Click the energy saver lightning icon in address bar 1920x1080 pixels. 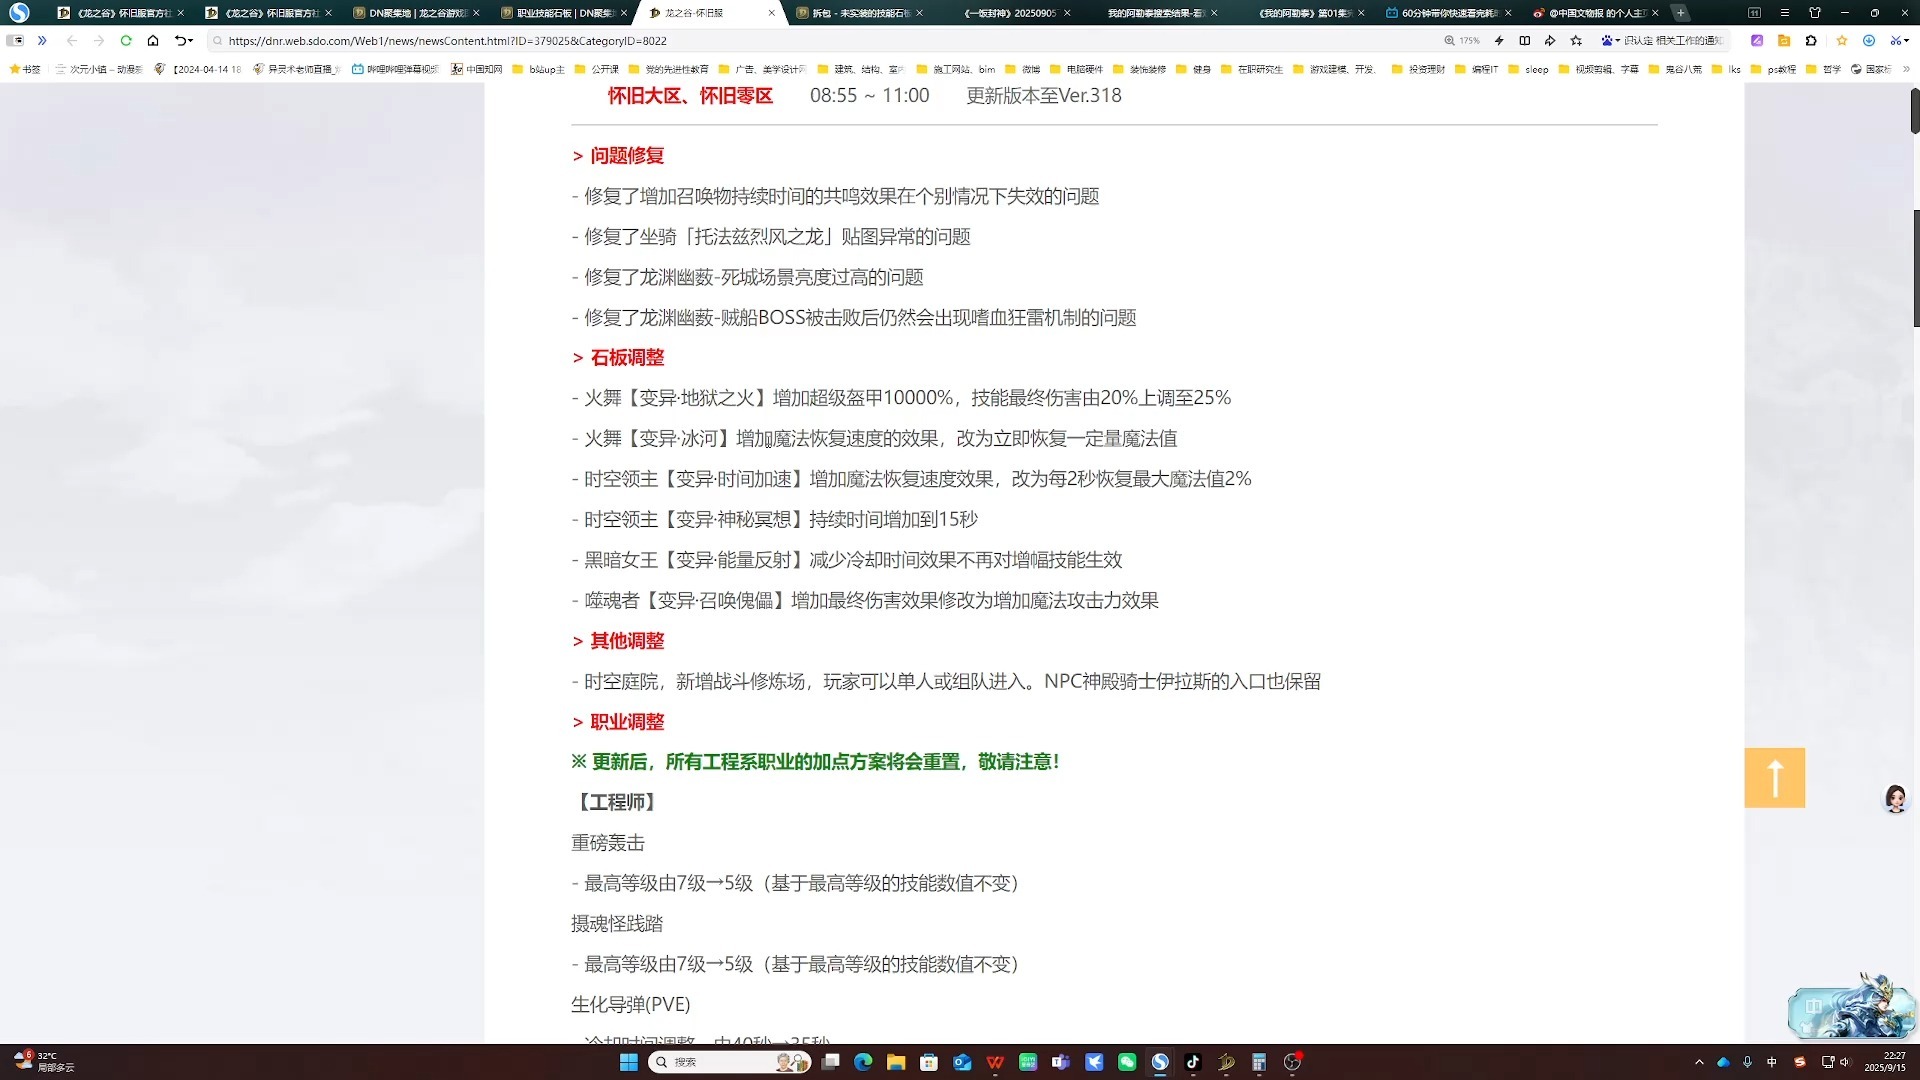(x=1499, y=41)
